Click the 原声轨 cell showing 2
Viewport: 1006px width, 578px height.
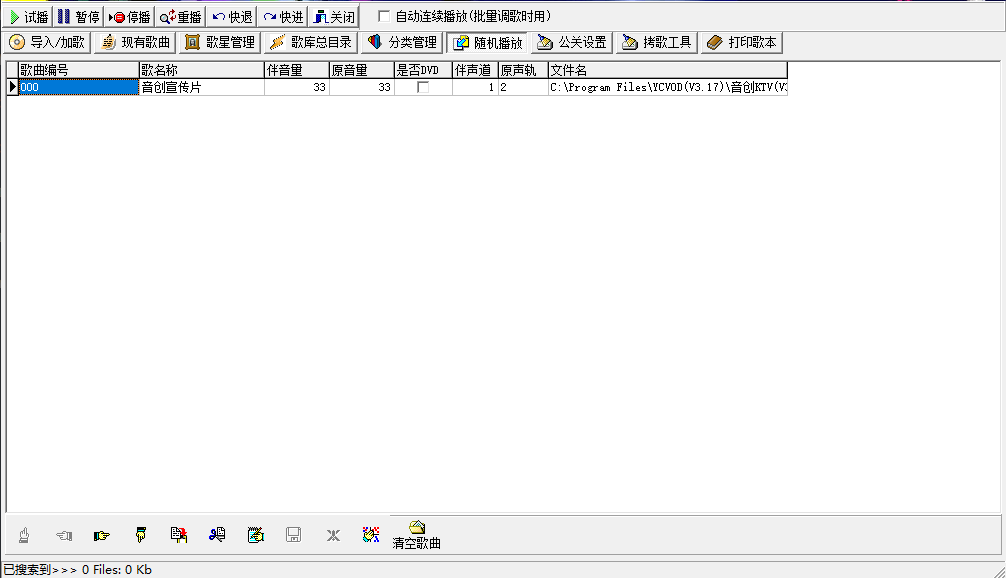click(524, 87)
